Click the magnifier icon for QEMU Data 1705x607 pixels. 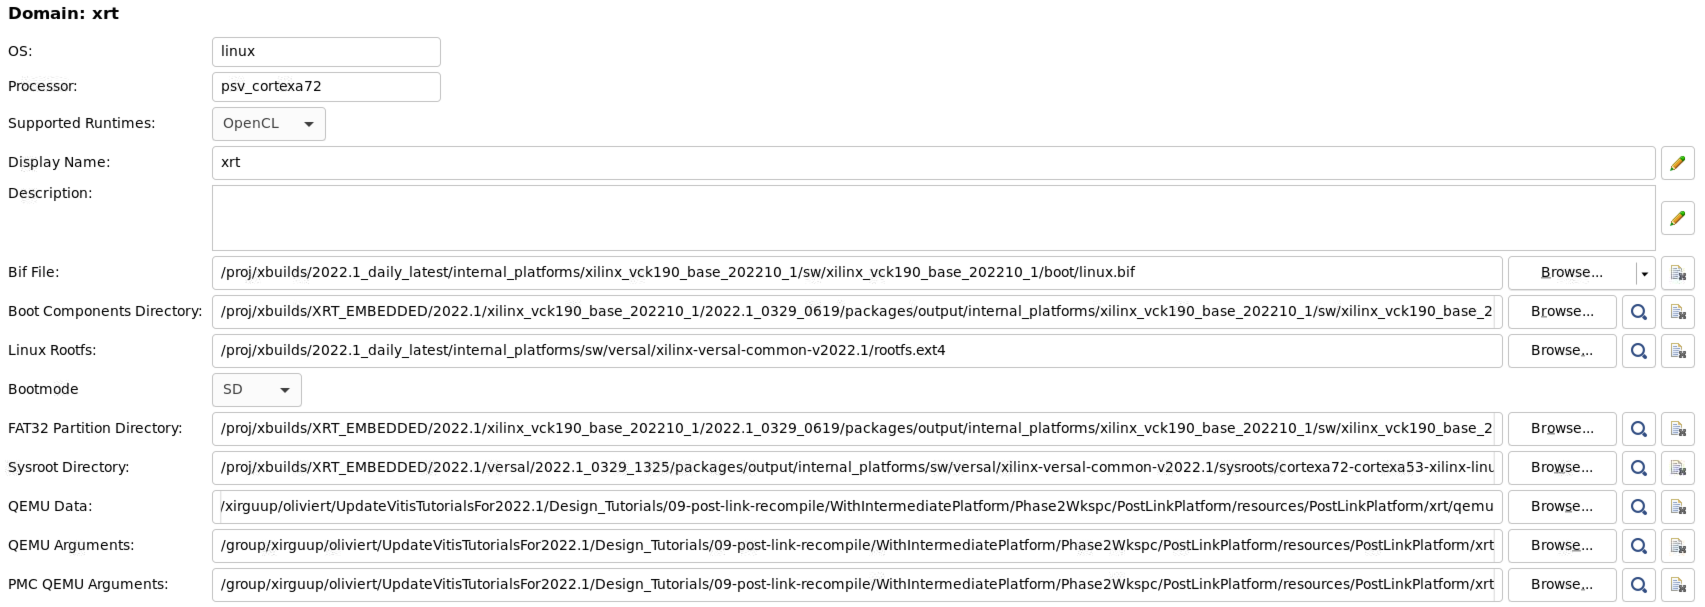[1638, 507]
